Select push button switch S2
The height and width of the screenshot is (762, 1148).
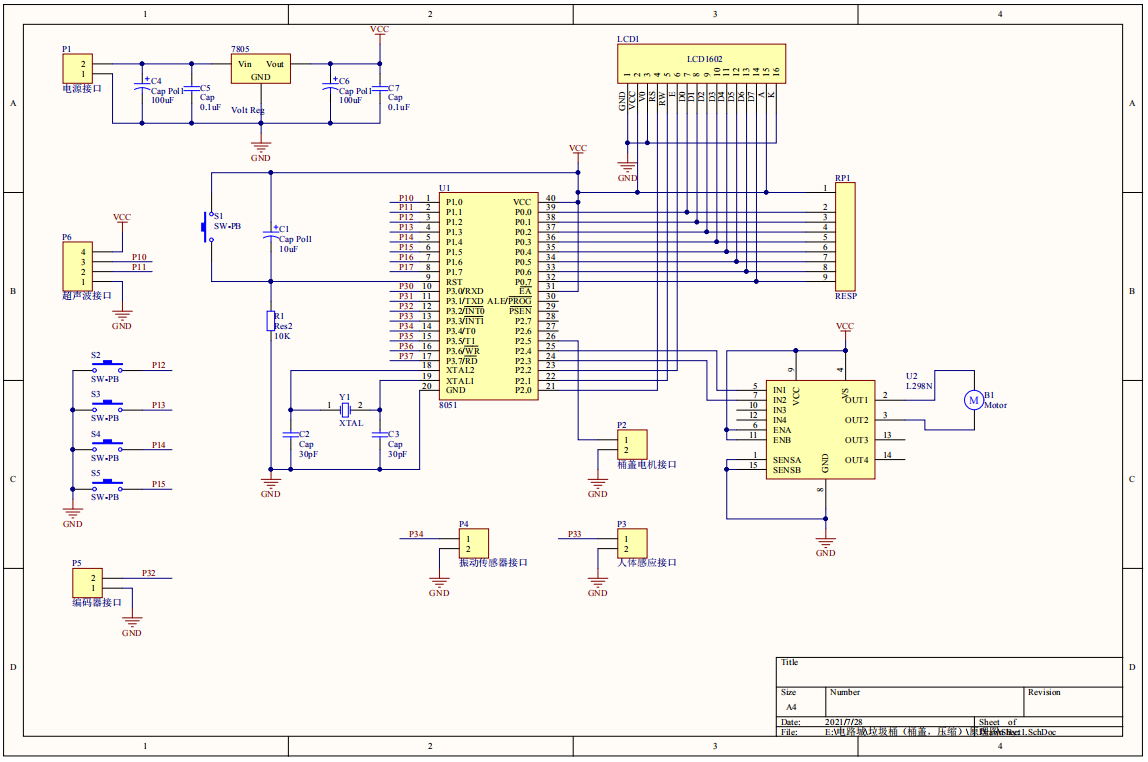click(107, 365)
